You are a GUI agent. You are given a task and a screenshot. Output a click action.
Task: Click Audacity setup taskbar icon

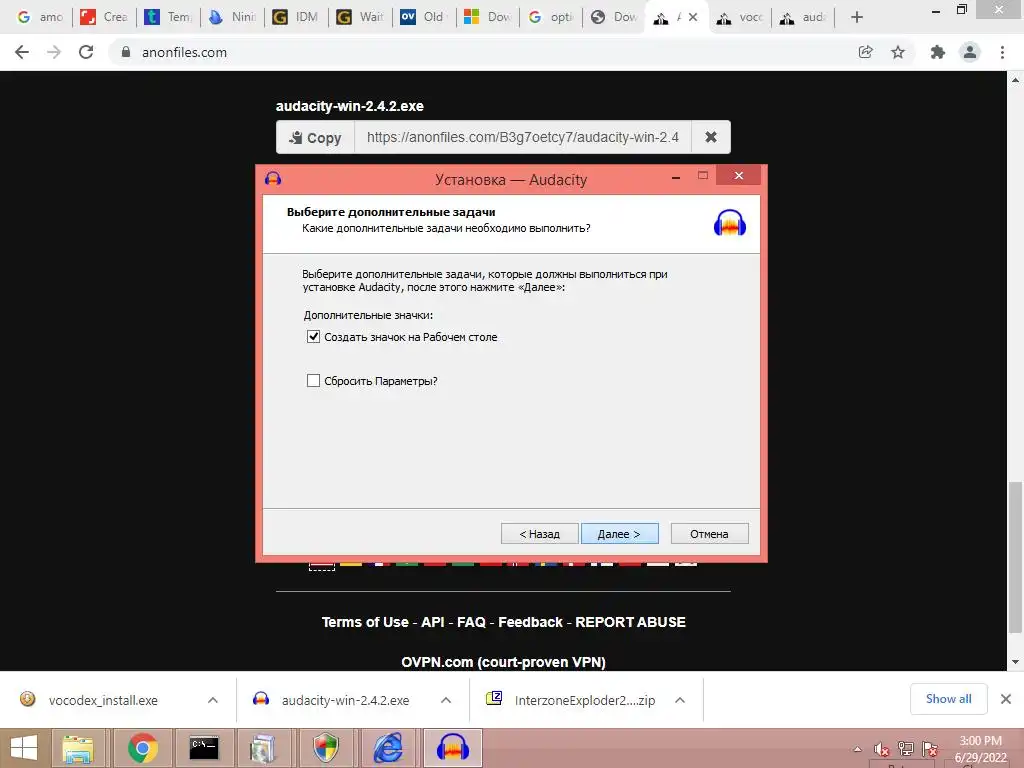click(453, 748)
